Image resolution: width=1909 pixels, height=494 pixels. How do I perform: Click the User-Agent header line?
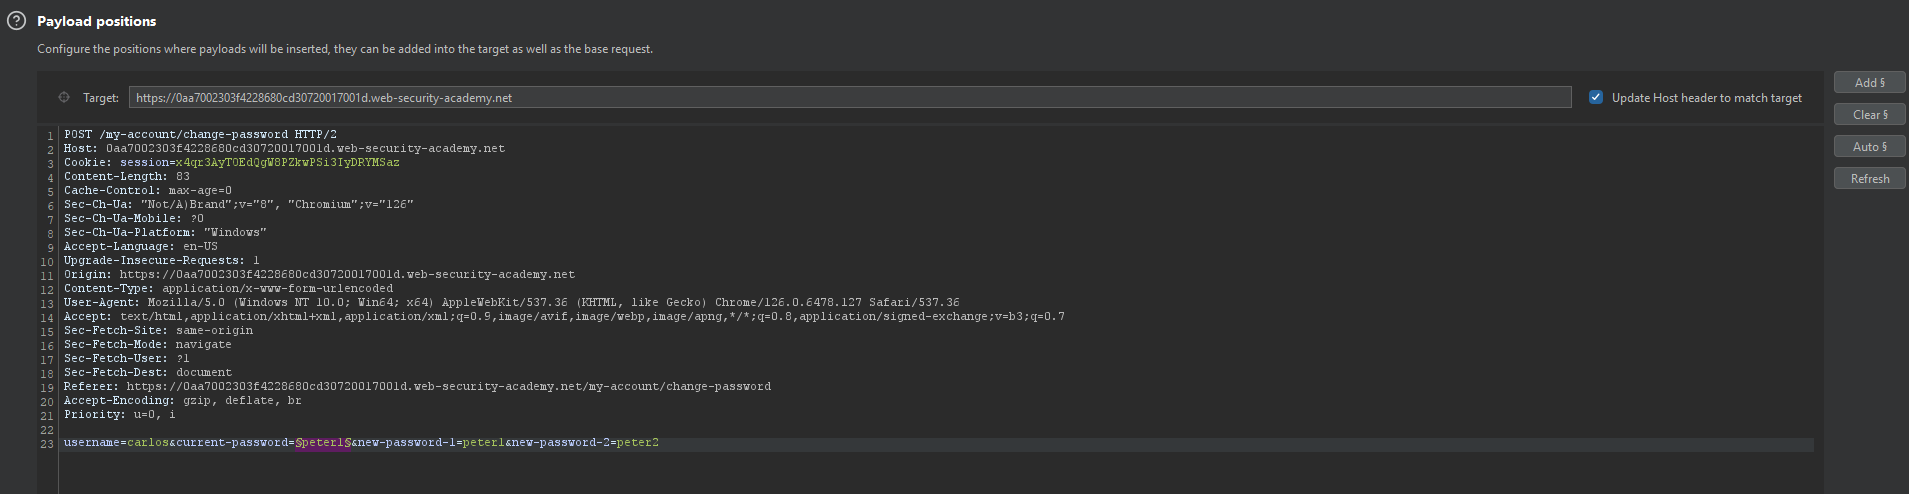[x=510, y=302]
